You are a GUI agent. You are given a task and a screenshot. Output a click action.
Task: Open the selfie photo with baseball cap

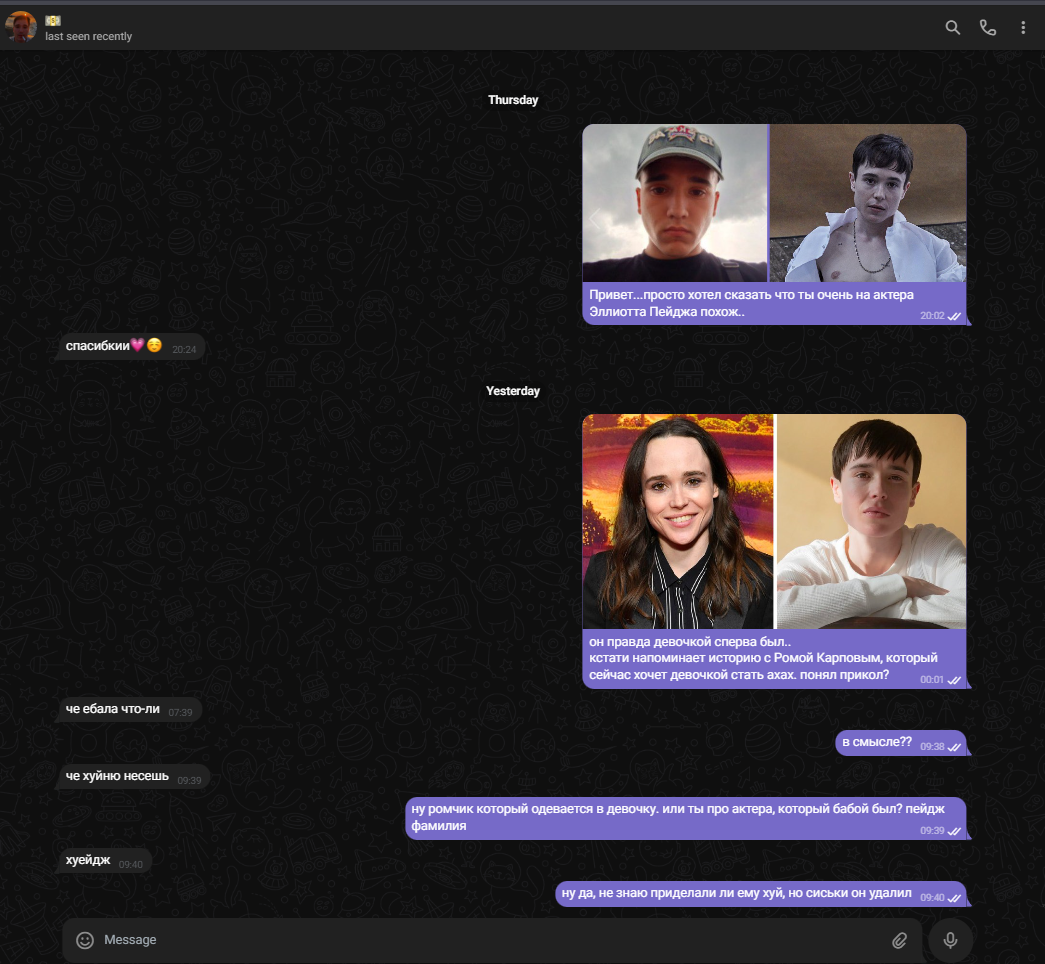click(x=674, y=203)
